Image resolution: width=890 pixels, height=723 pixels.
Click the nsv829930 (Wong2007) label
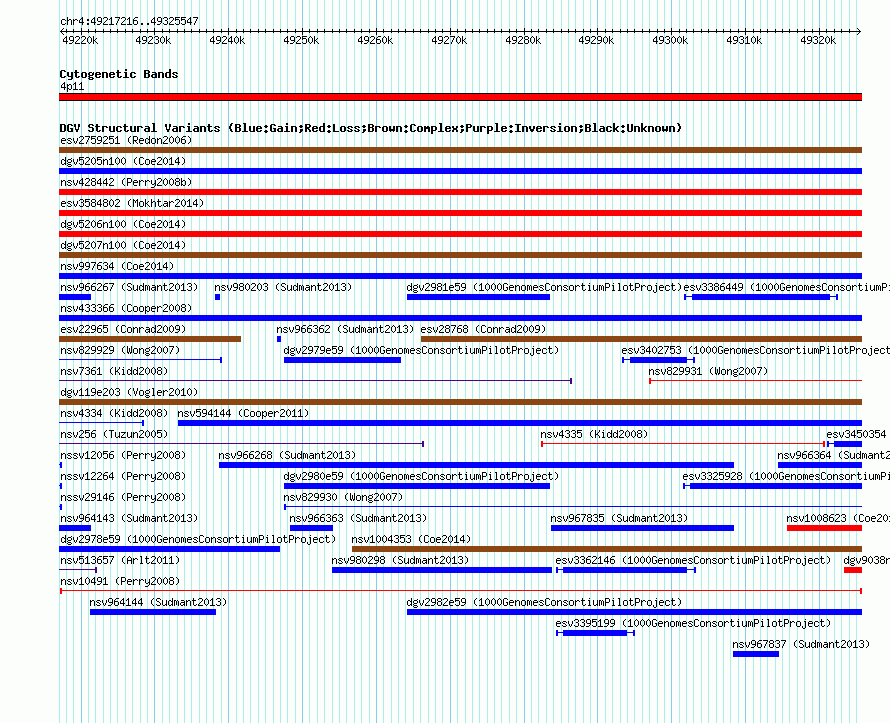343,497
